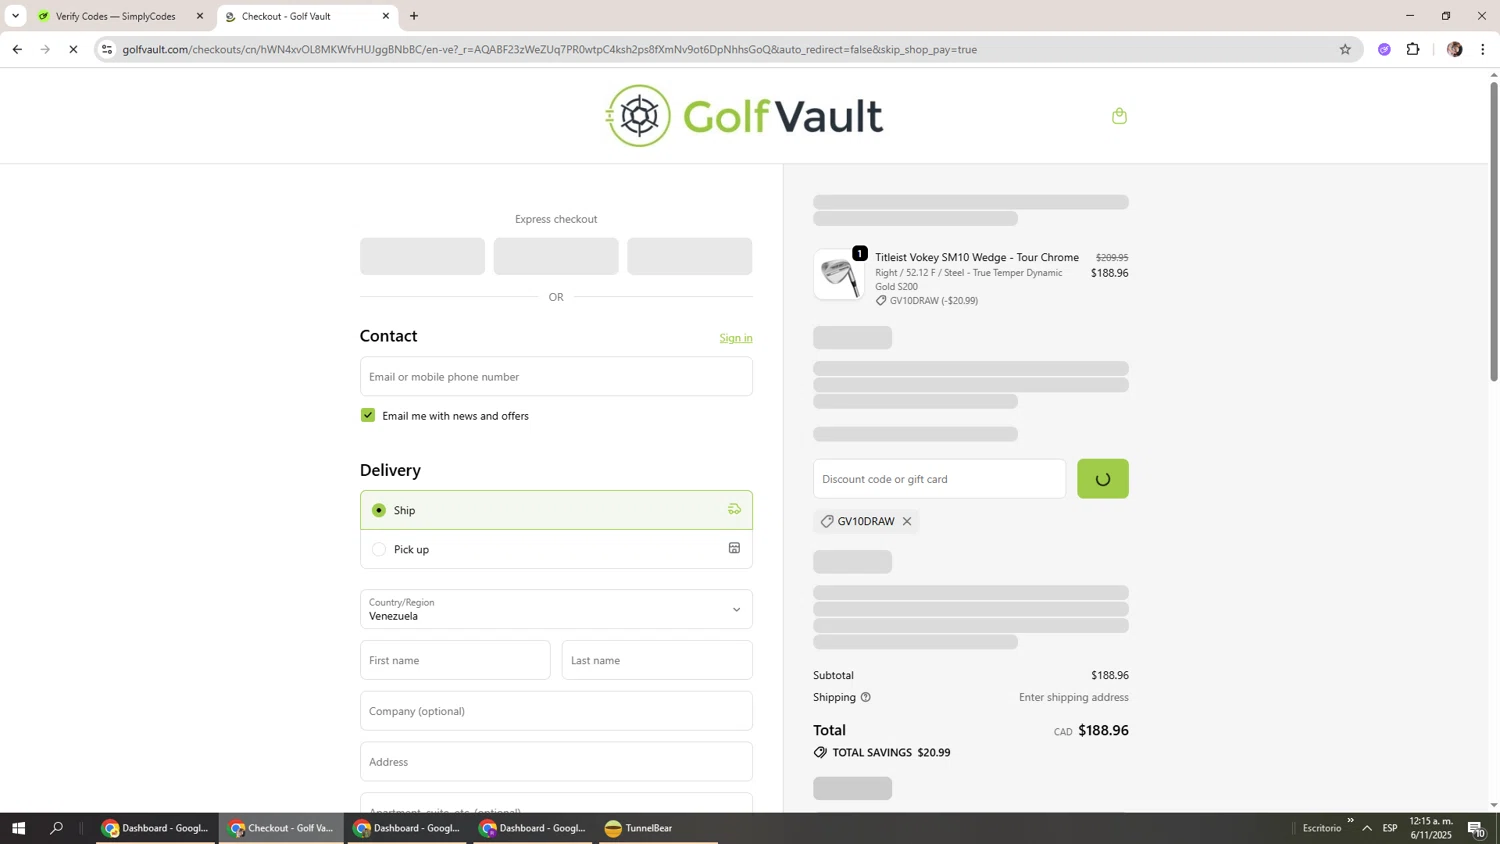
Task: Click the Sign in link
Action: (736, 338)
